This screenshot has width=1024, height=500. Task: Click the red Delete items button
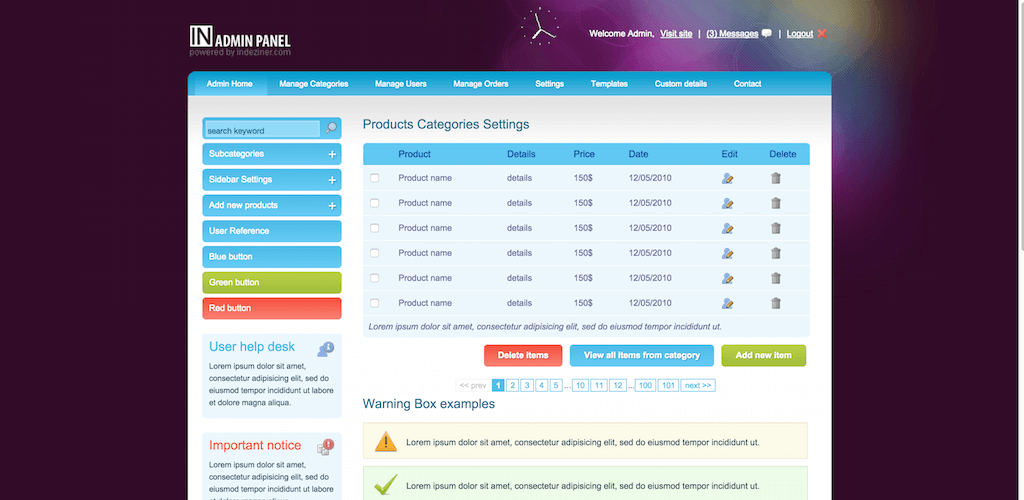click(x=523, y=355)
